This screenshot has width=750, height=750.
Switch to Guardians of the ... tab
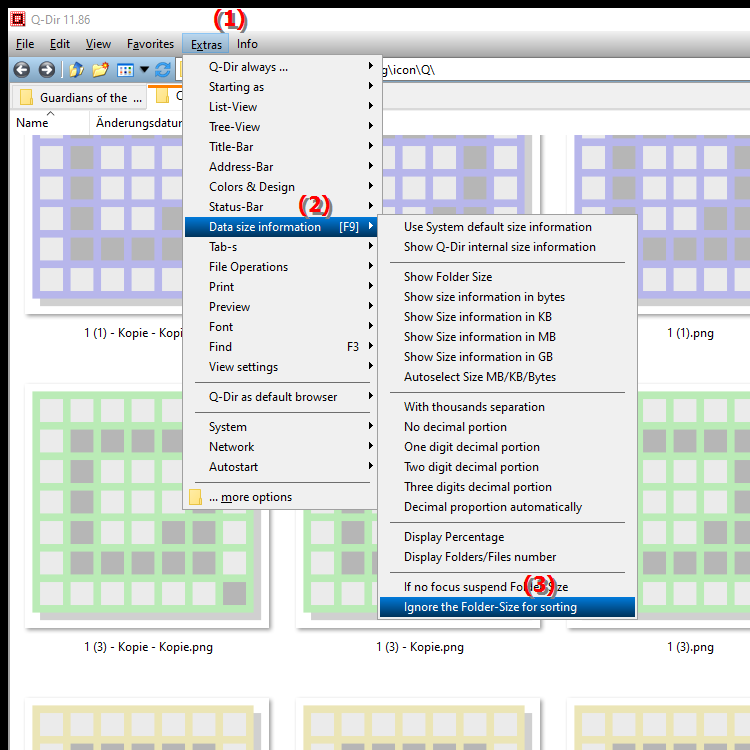pos(78,97)
